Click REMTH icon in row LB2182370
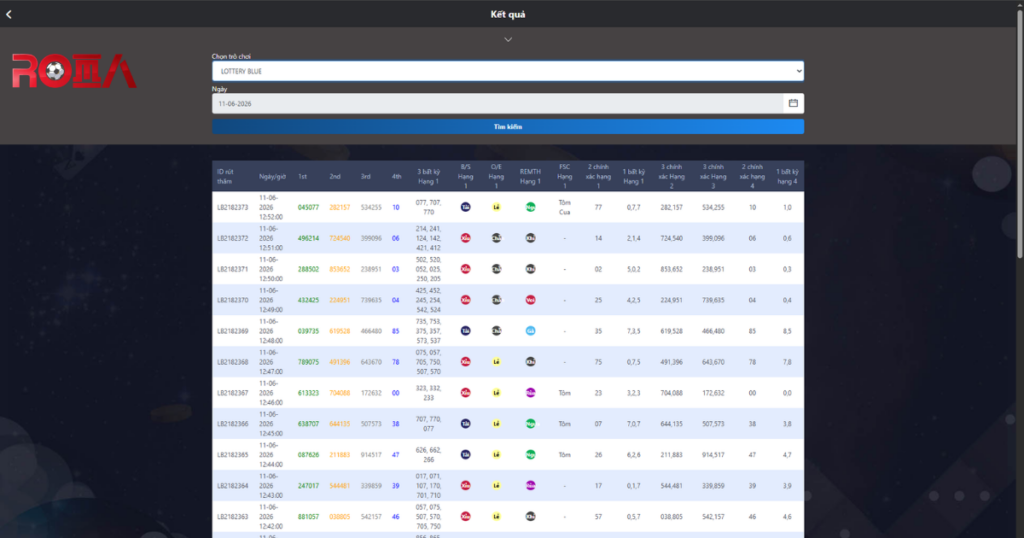The image size is (1024, 538). (x=530, y=300)
